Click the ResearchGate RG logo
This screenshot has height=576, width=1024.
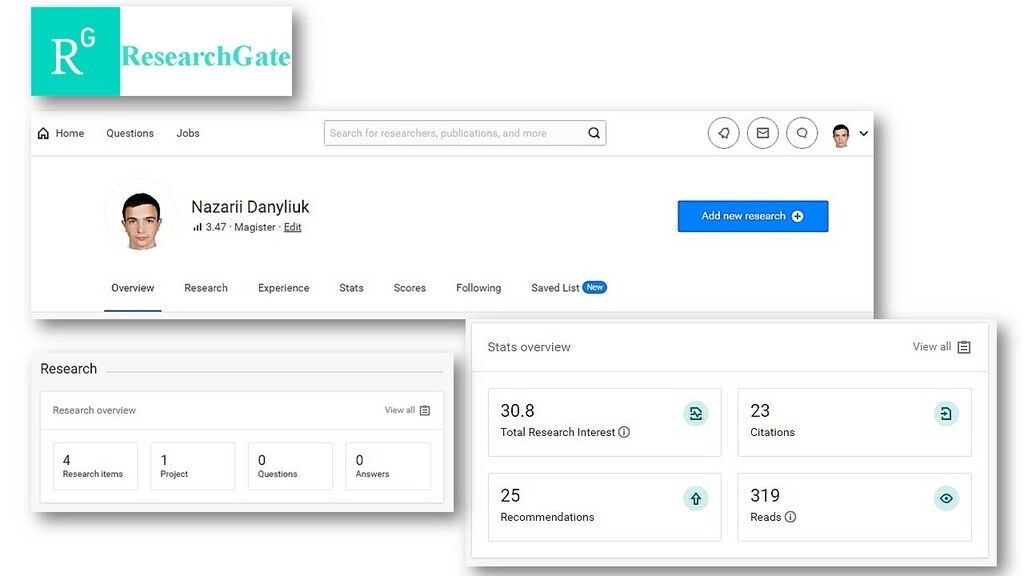click(x=75, y=52)
